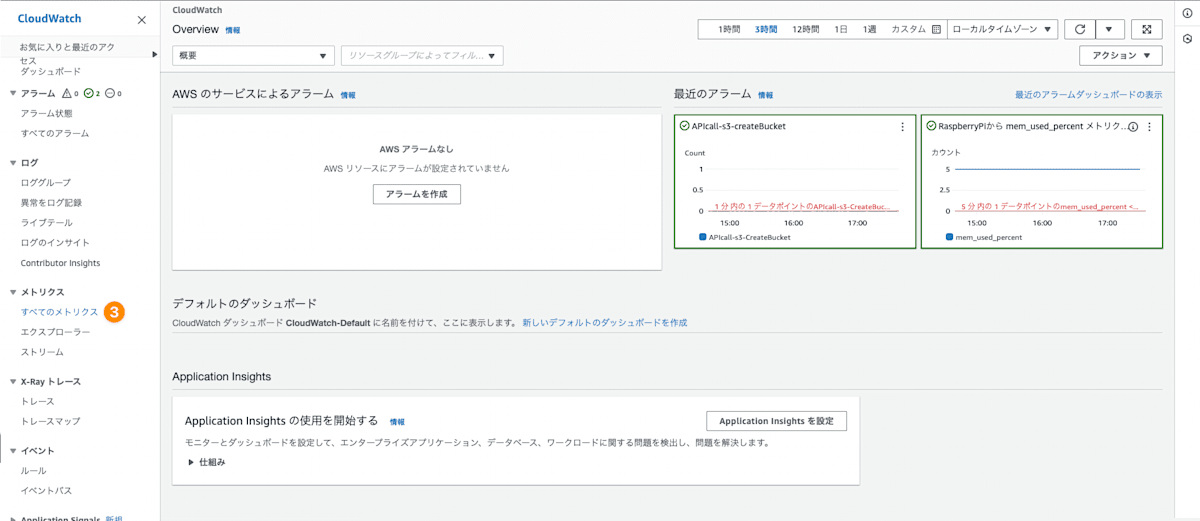Open ライブテール in sidebar
The width and height of the screenshot is (1200, 521).
pos(47,222)
